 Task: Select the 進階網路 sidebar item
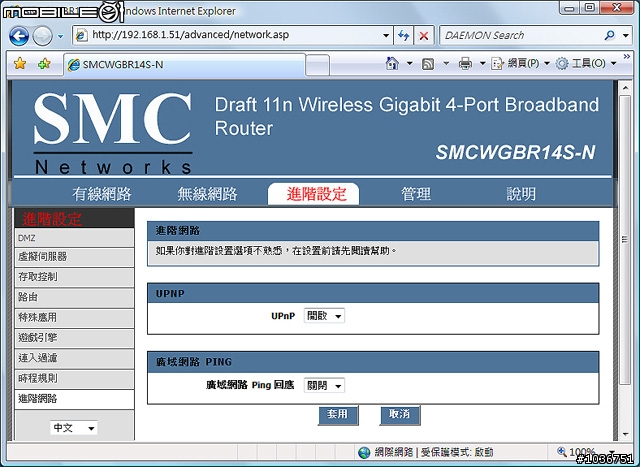(74, 399)
